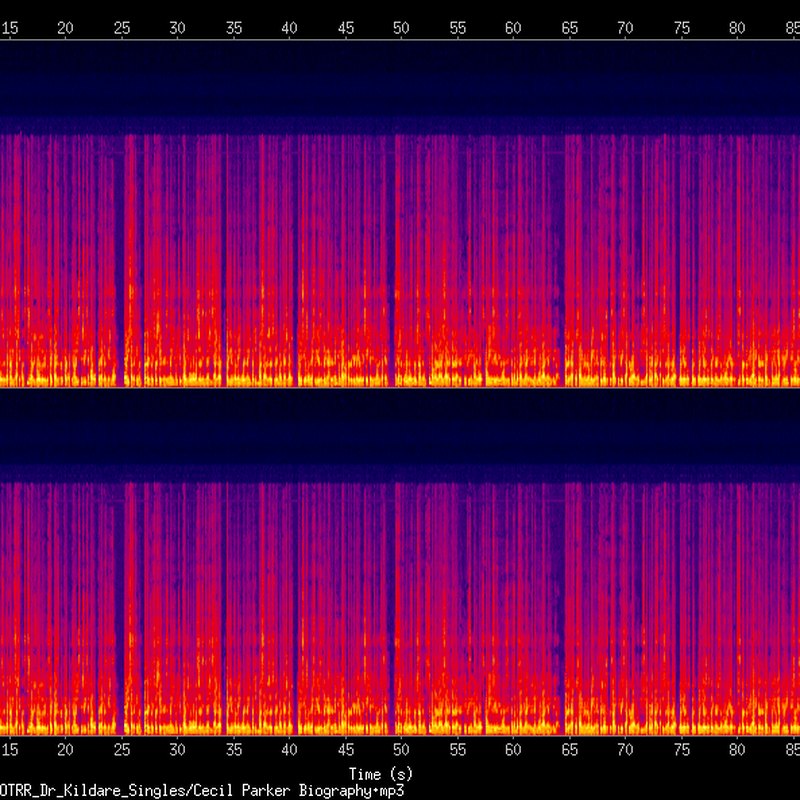
Task: Click tick label 25 on the top time axis
Action: [121, 28]
